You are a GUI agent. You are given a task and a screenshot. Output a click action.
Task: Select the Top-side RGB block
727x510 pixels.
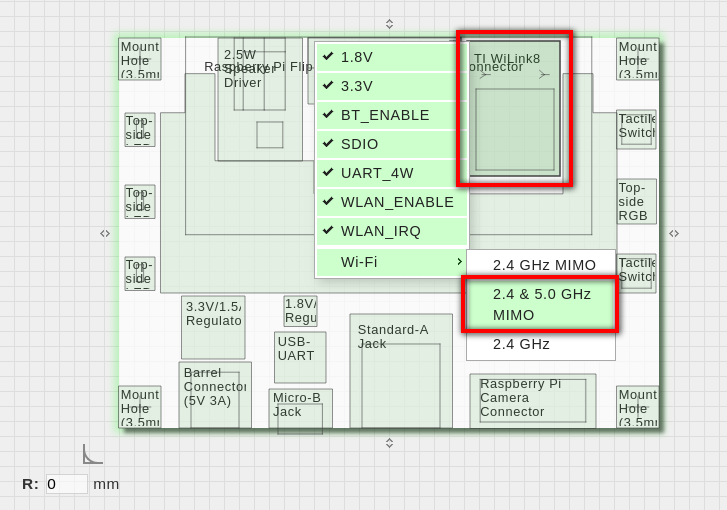point(637,202)
